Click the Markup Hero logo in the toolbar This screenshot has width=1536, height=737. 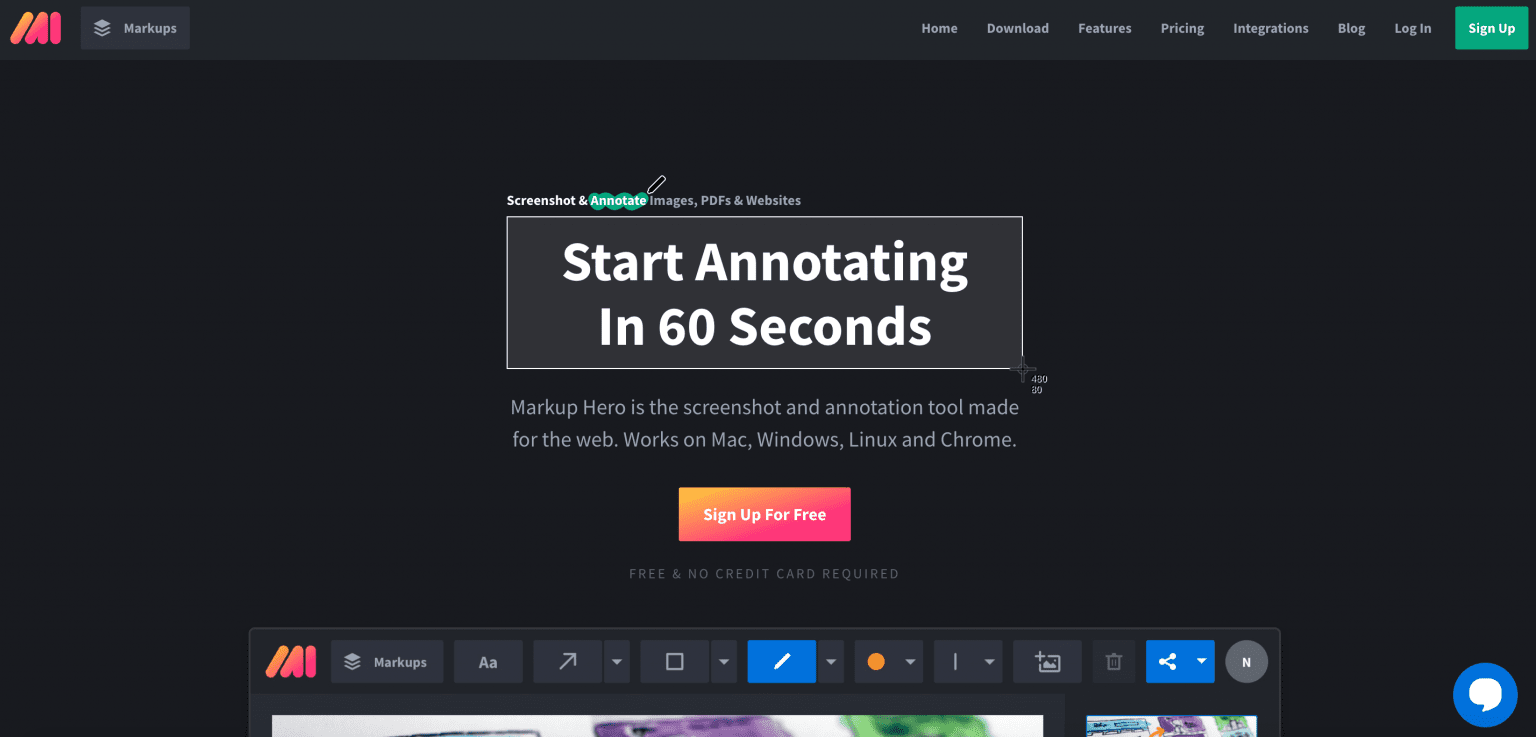290,661
